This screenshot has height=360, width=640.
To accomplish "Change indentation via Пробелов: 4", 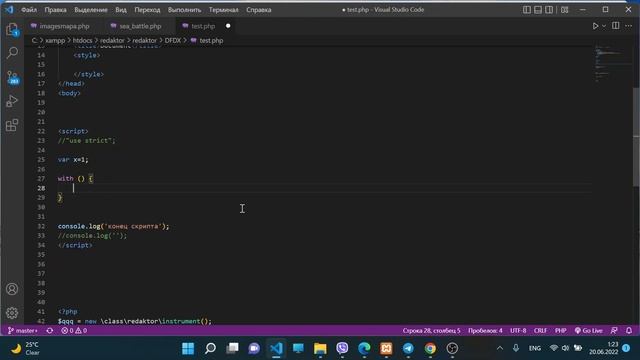I will pos(485,331).
